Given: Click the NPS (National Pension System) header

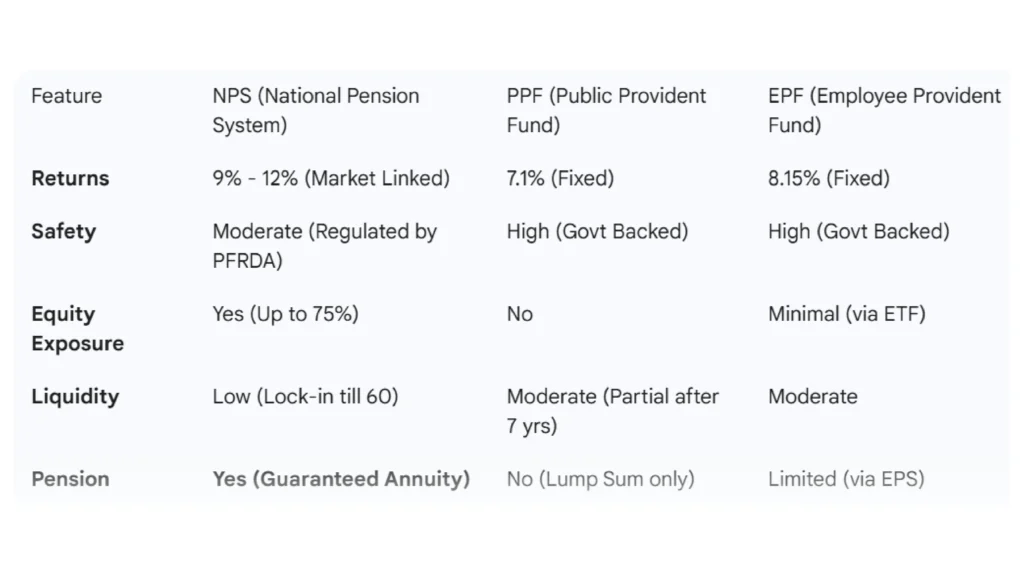Looking at the screenshot, I should coord(315,110).
